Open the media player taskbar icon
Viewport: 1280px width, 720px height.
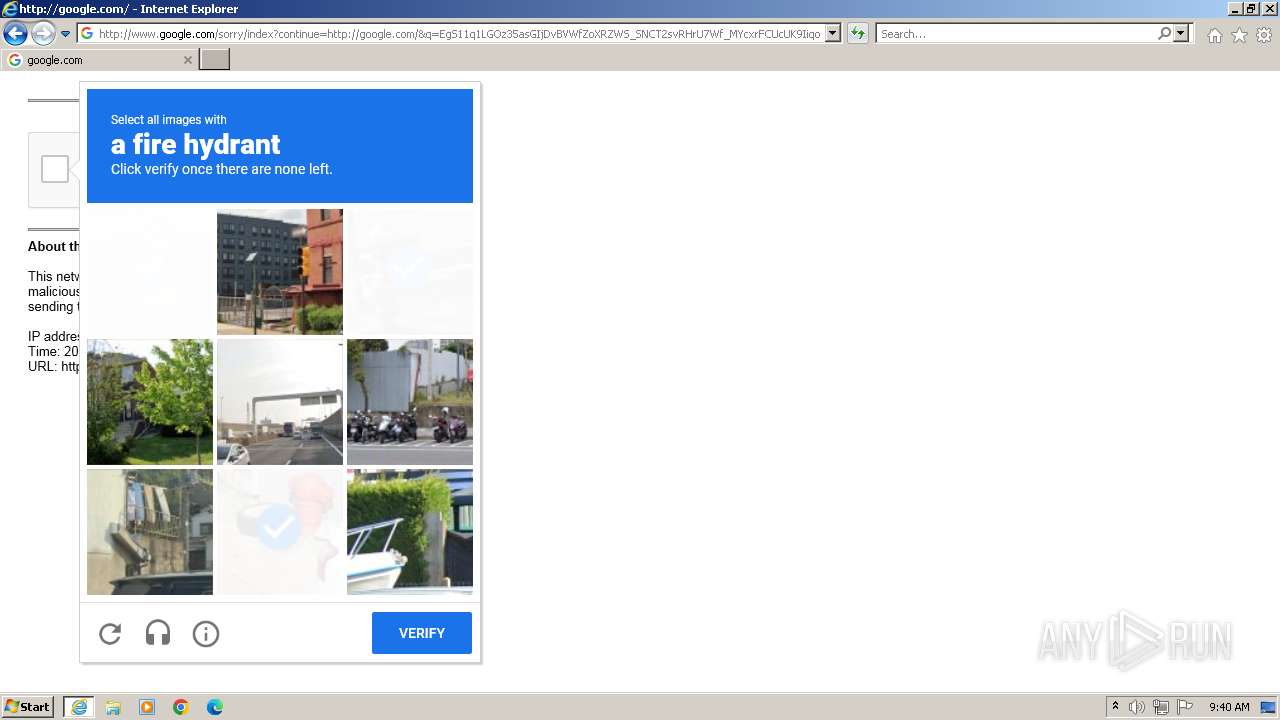pyautogui.click(x=147, y=707)
